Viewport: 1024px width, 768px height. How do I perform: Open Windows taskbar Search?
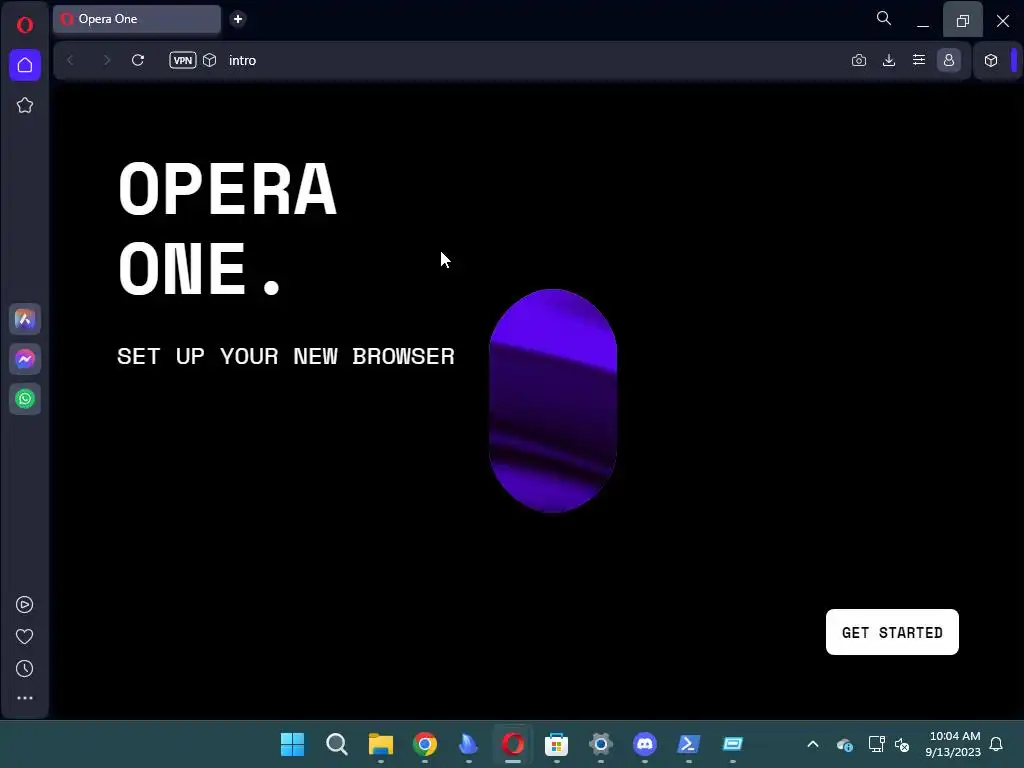tap(337, 744)
